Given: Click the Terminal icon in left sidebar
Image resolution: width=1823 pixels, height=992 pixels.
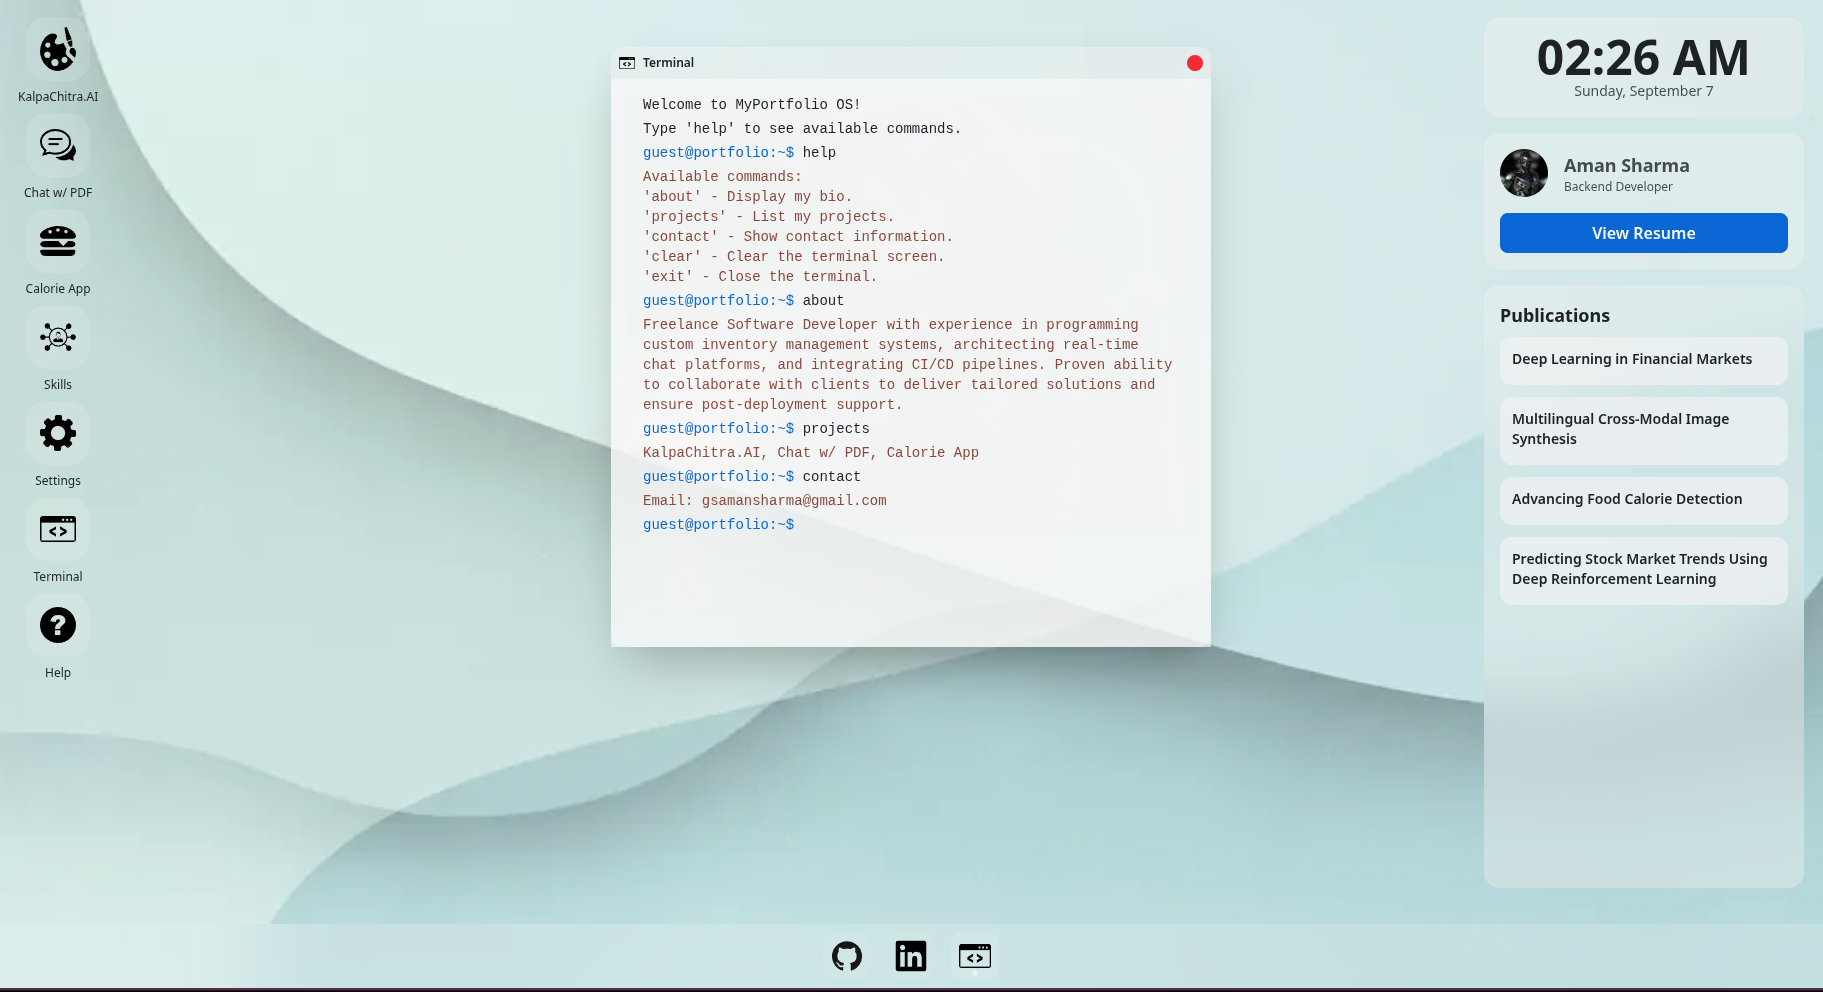Looking at the screenshot, I should (x=58, y=530).
